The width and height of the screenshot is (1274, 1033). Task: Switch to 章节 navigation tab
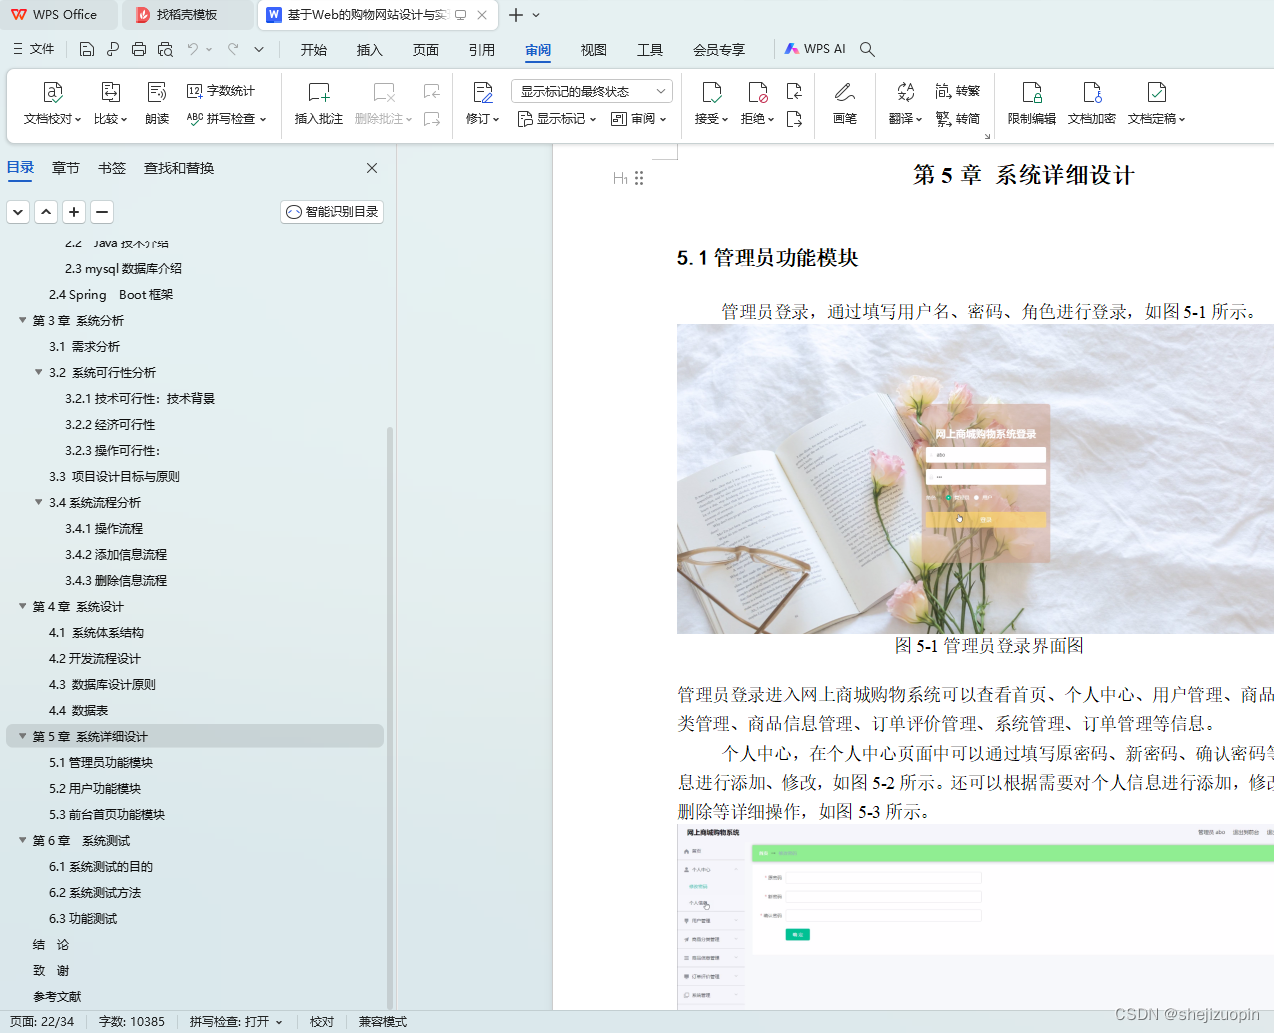pos(66,168)
